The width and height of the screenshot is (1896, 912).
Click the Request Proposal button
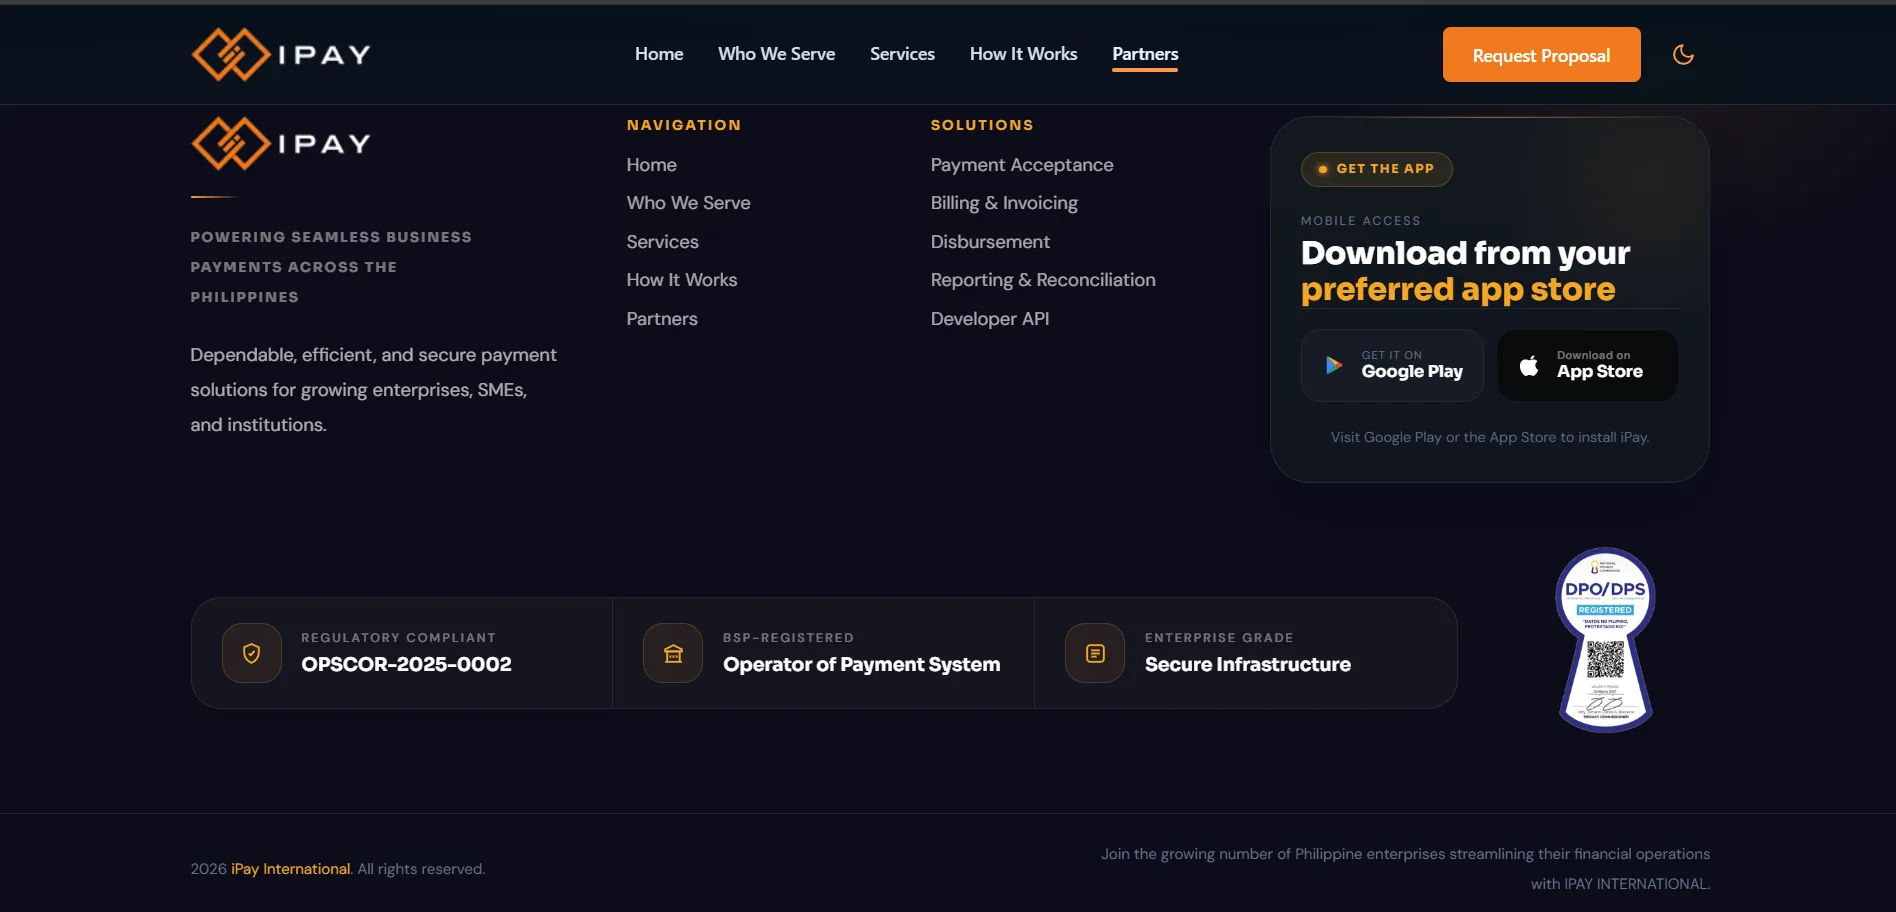1541,55
